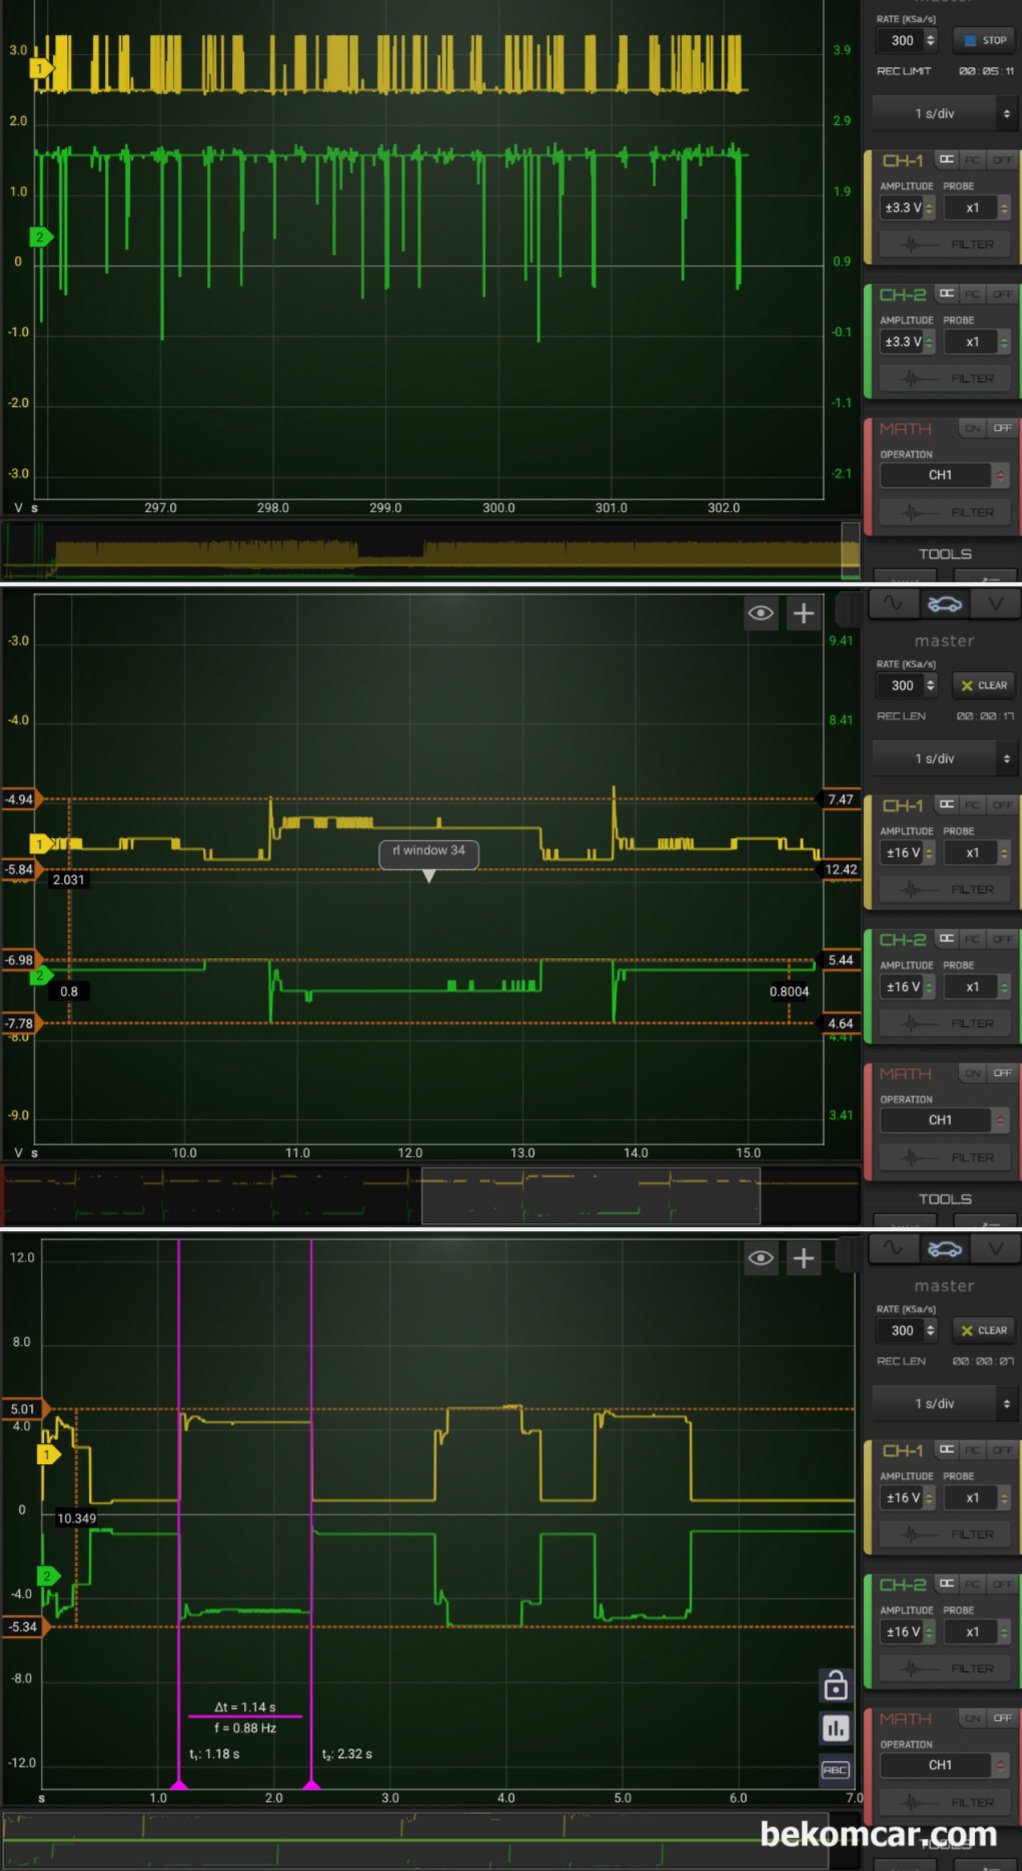Click the V mode icon beside REC LEN 00:00:17
Screen dimensions: 1022x1871
tap(995, 604)
